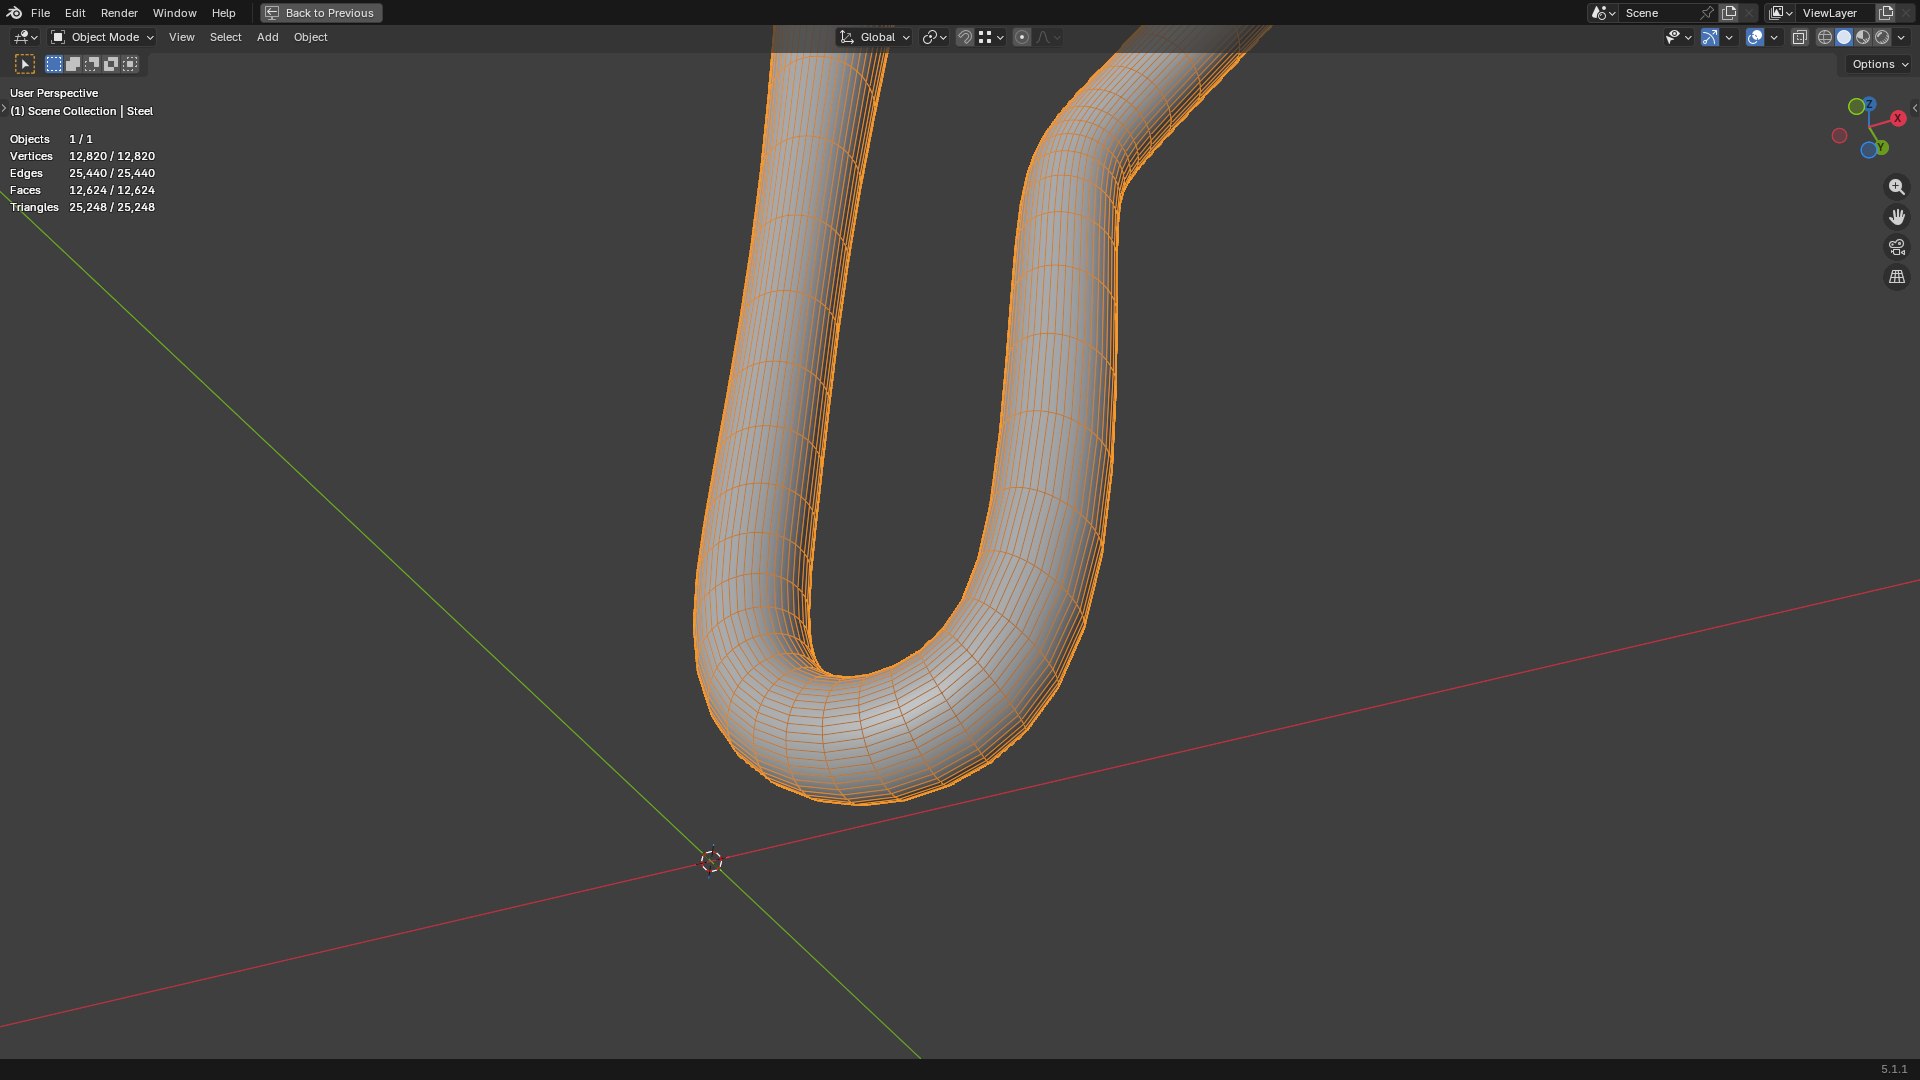Click the Y axis gizmo handle
1920x1080 pixels.
click(1882, 147)
